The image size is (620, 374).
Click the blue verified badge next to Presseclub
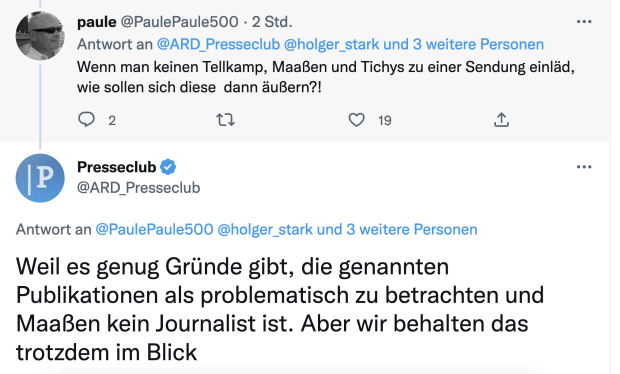coord(168,167)
